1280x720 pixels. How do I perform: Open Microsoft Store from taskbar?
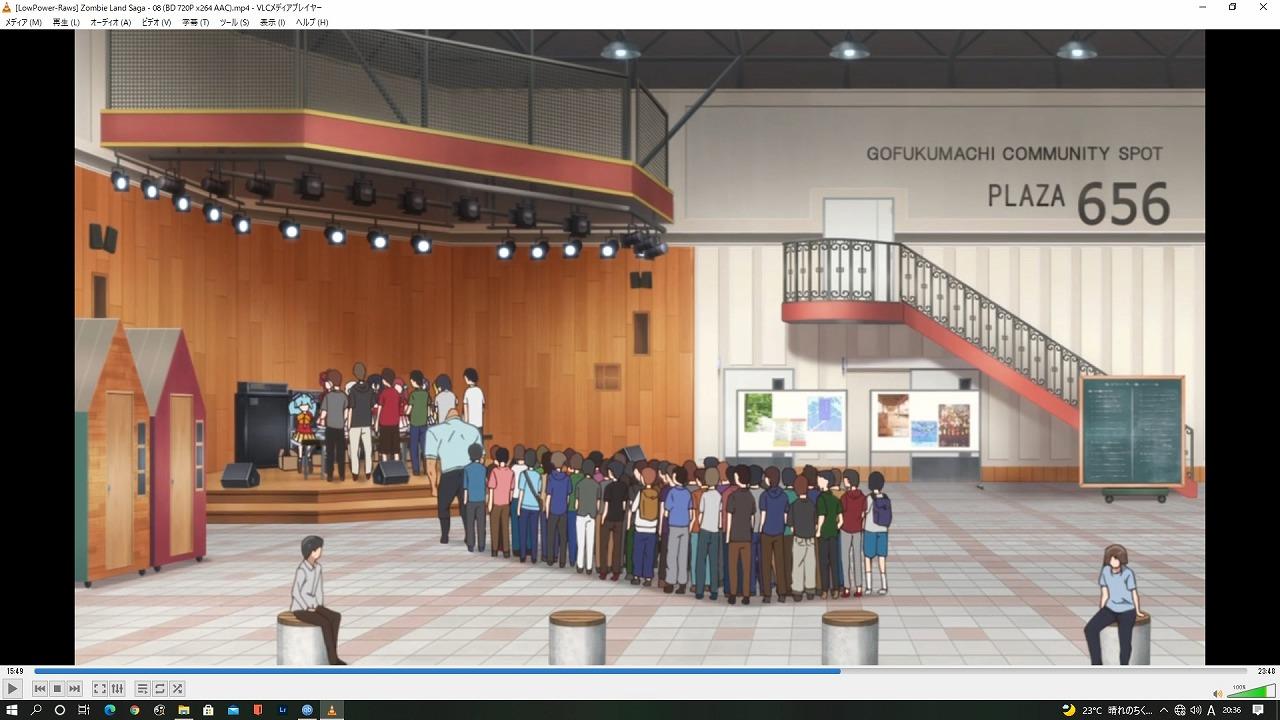(x=208, y=710)
